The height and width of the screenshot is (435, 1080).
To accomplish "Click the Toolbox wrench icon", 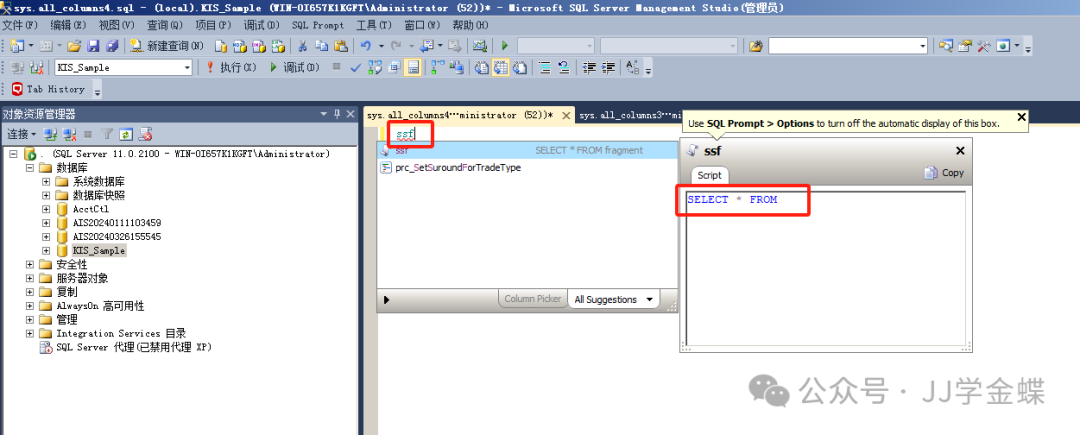I will click(984, 46).
